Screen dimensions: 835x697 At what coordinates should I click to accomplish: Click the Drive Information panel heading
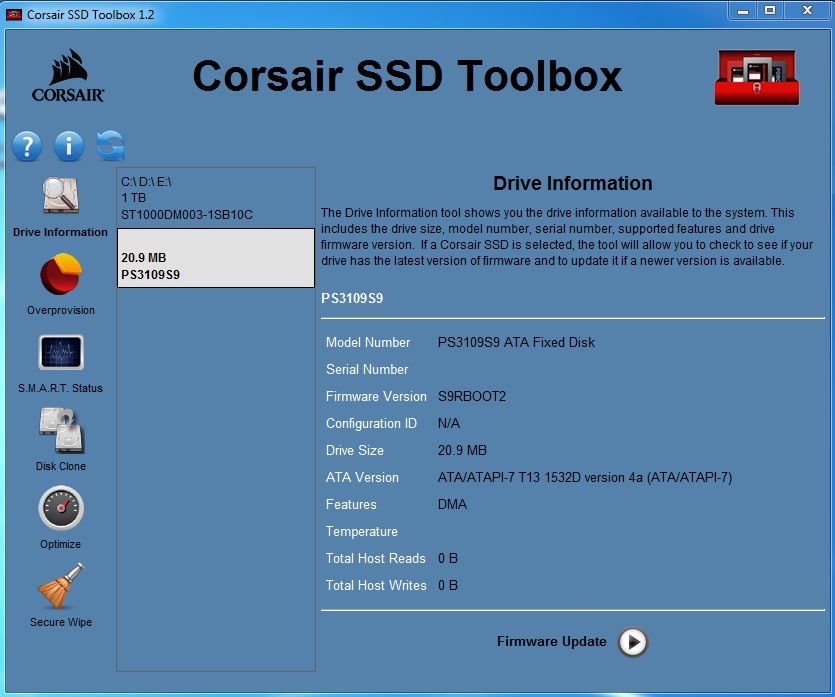point(572,184)
